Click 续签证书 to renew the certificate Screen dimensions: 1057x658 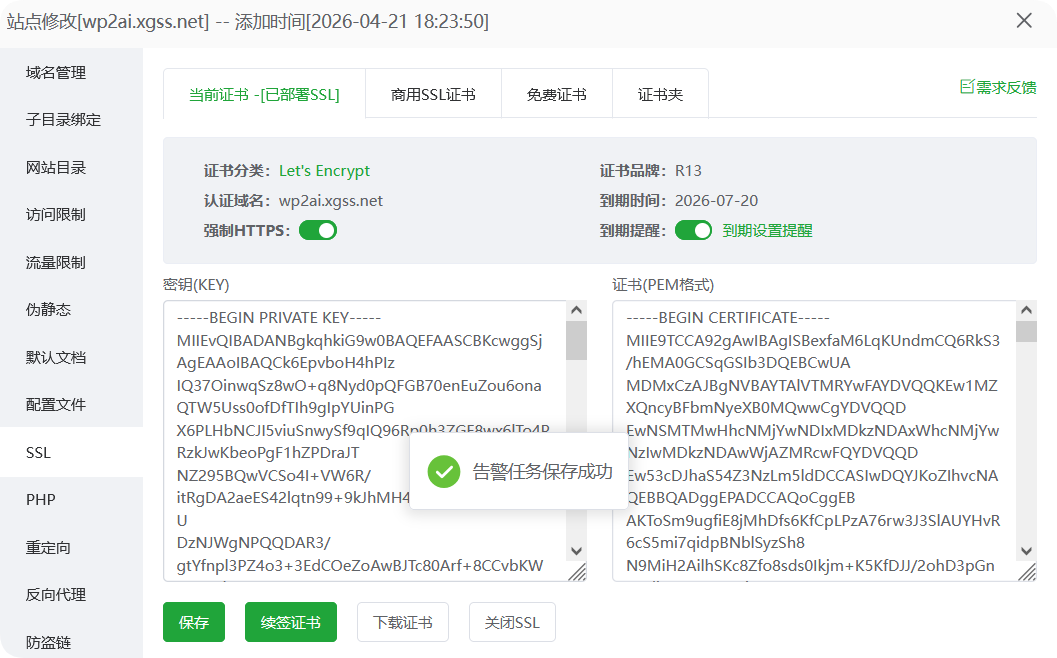[290, 621]
